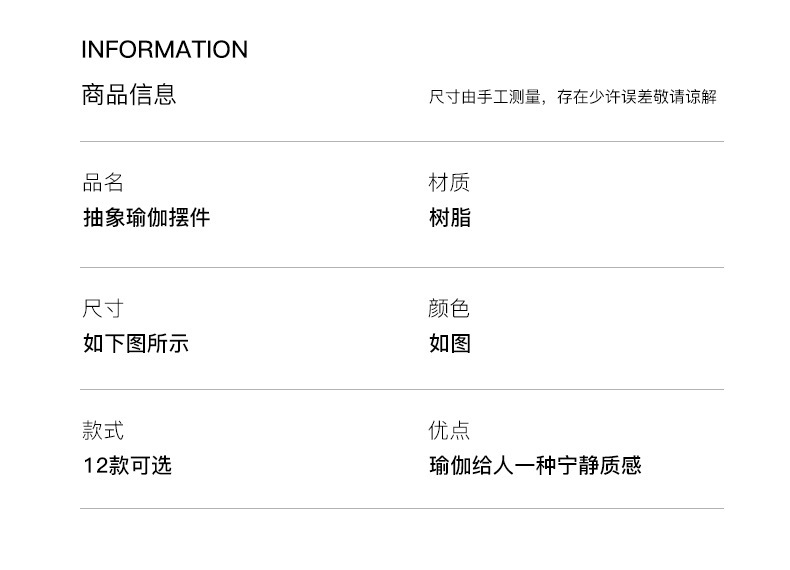Click the 品名 field label
The height and width of the screenshot is (570, 790).
pyautogui.click(x=103, y=183)
